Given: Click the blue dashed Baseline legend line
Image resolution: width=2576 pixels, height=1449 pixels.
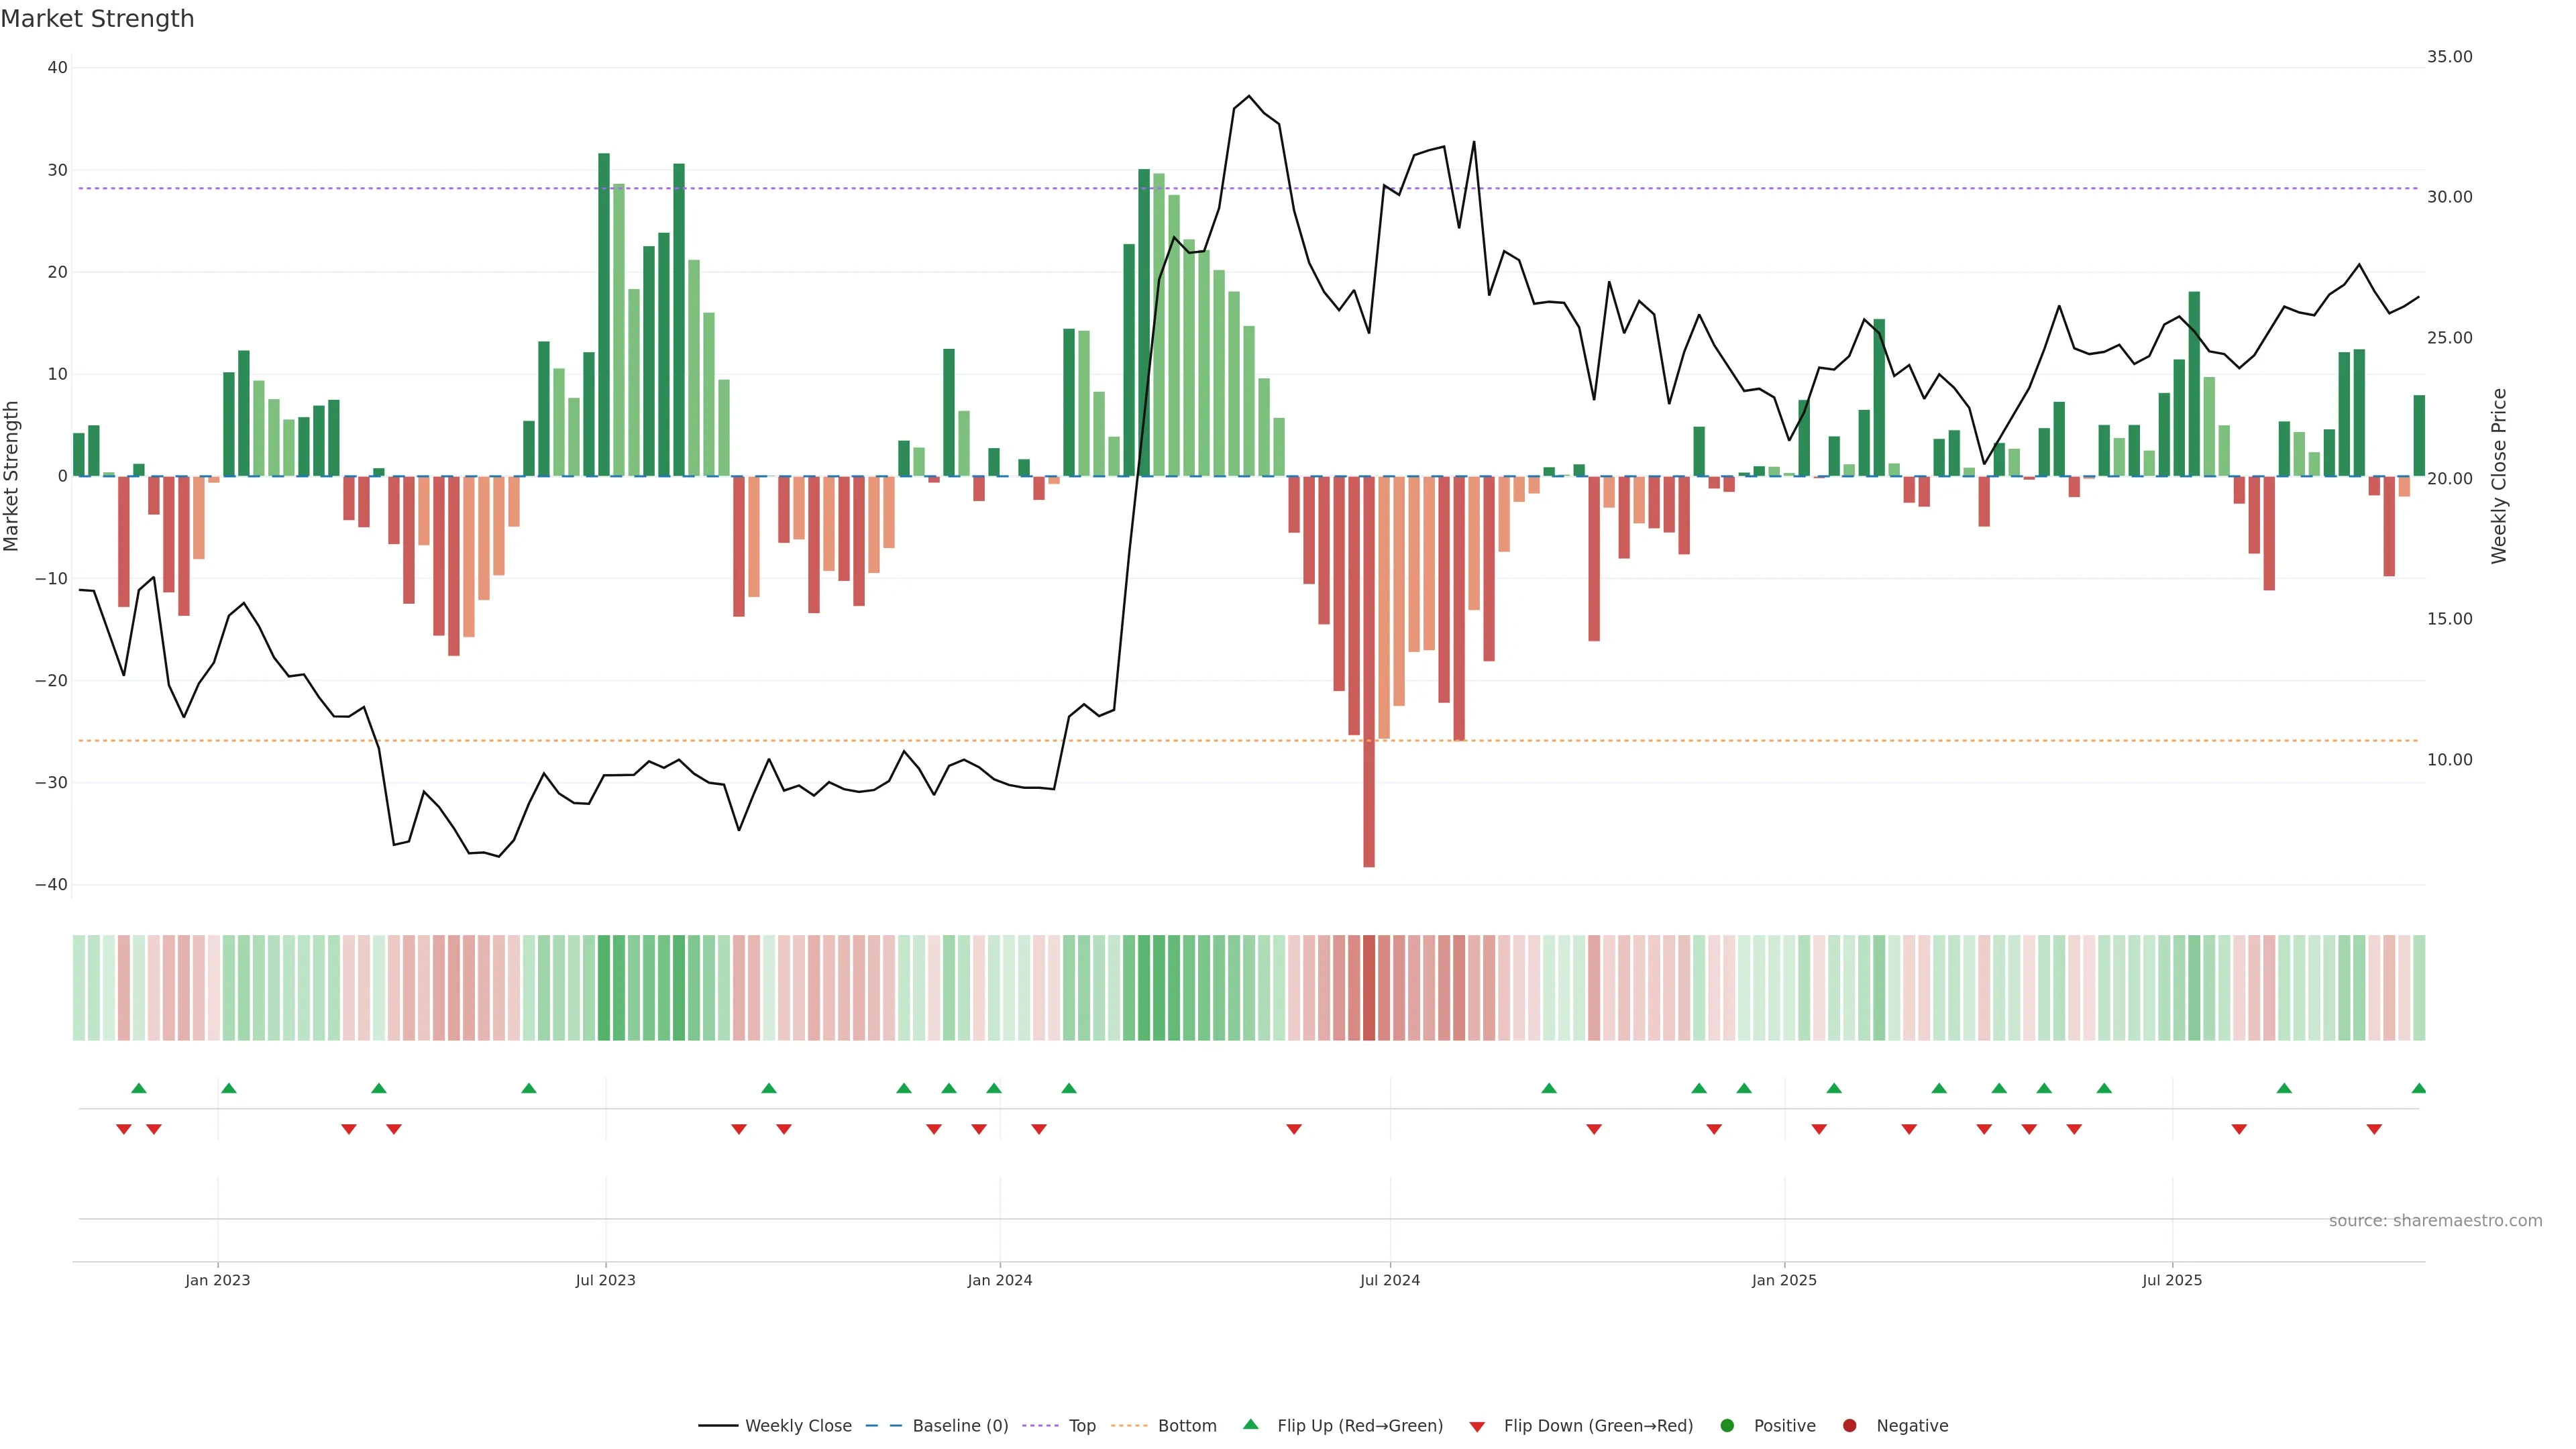Looking at the screenshot, I should (884, 1426).
